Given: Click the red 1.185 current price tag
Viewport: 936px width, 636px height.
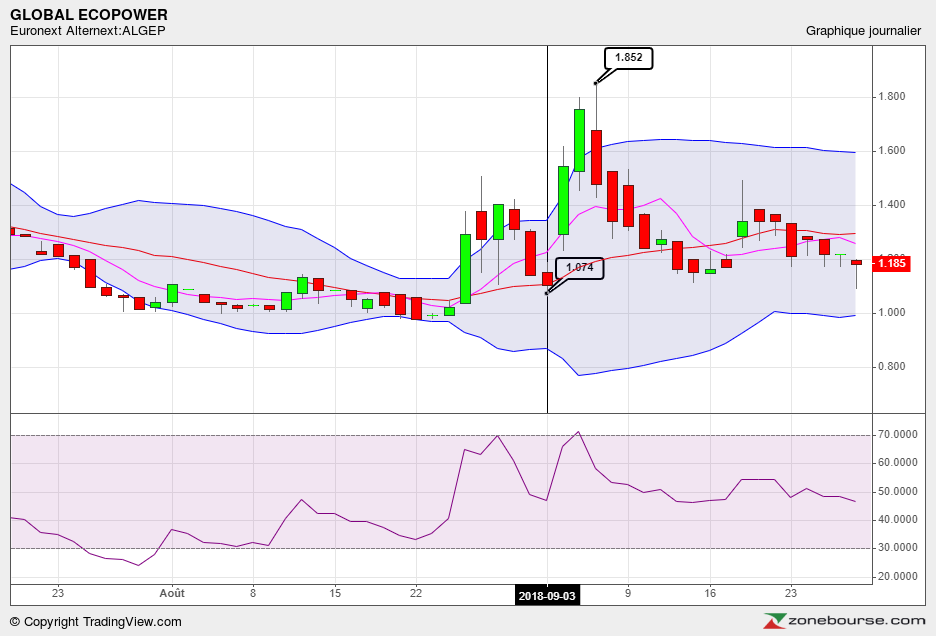Looking at the screenshot, I should point(891,263).
